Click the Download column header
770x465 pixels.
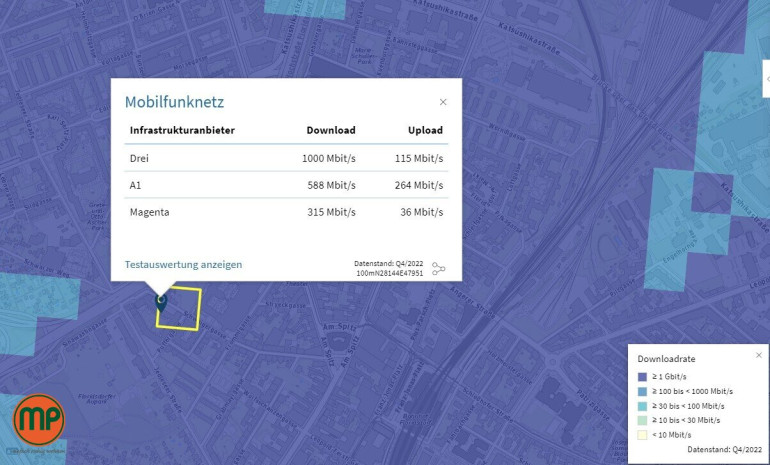pos(330,130)
